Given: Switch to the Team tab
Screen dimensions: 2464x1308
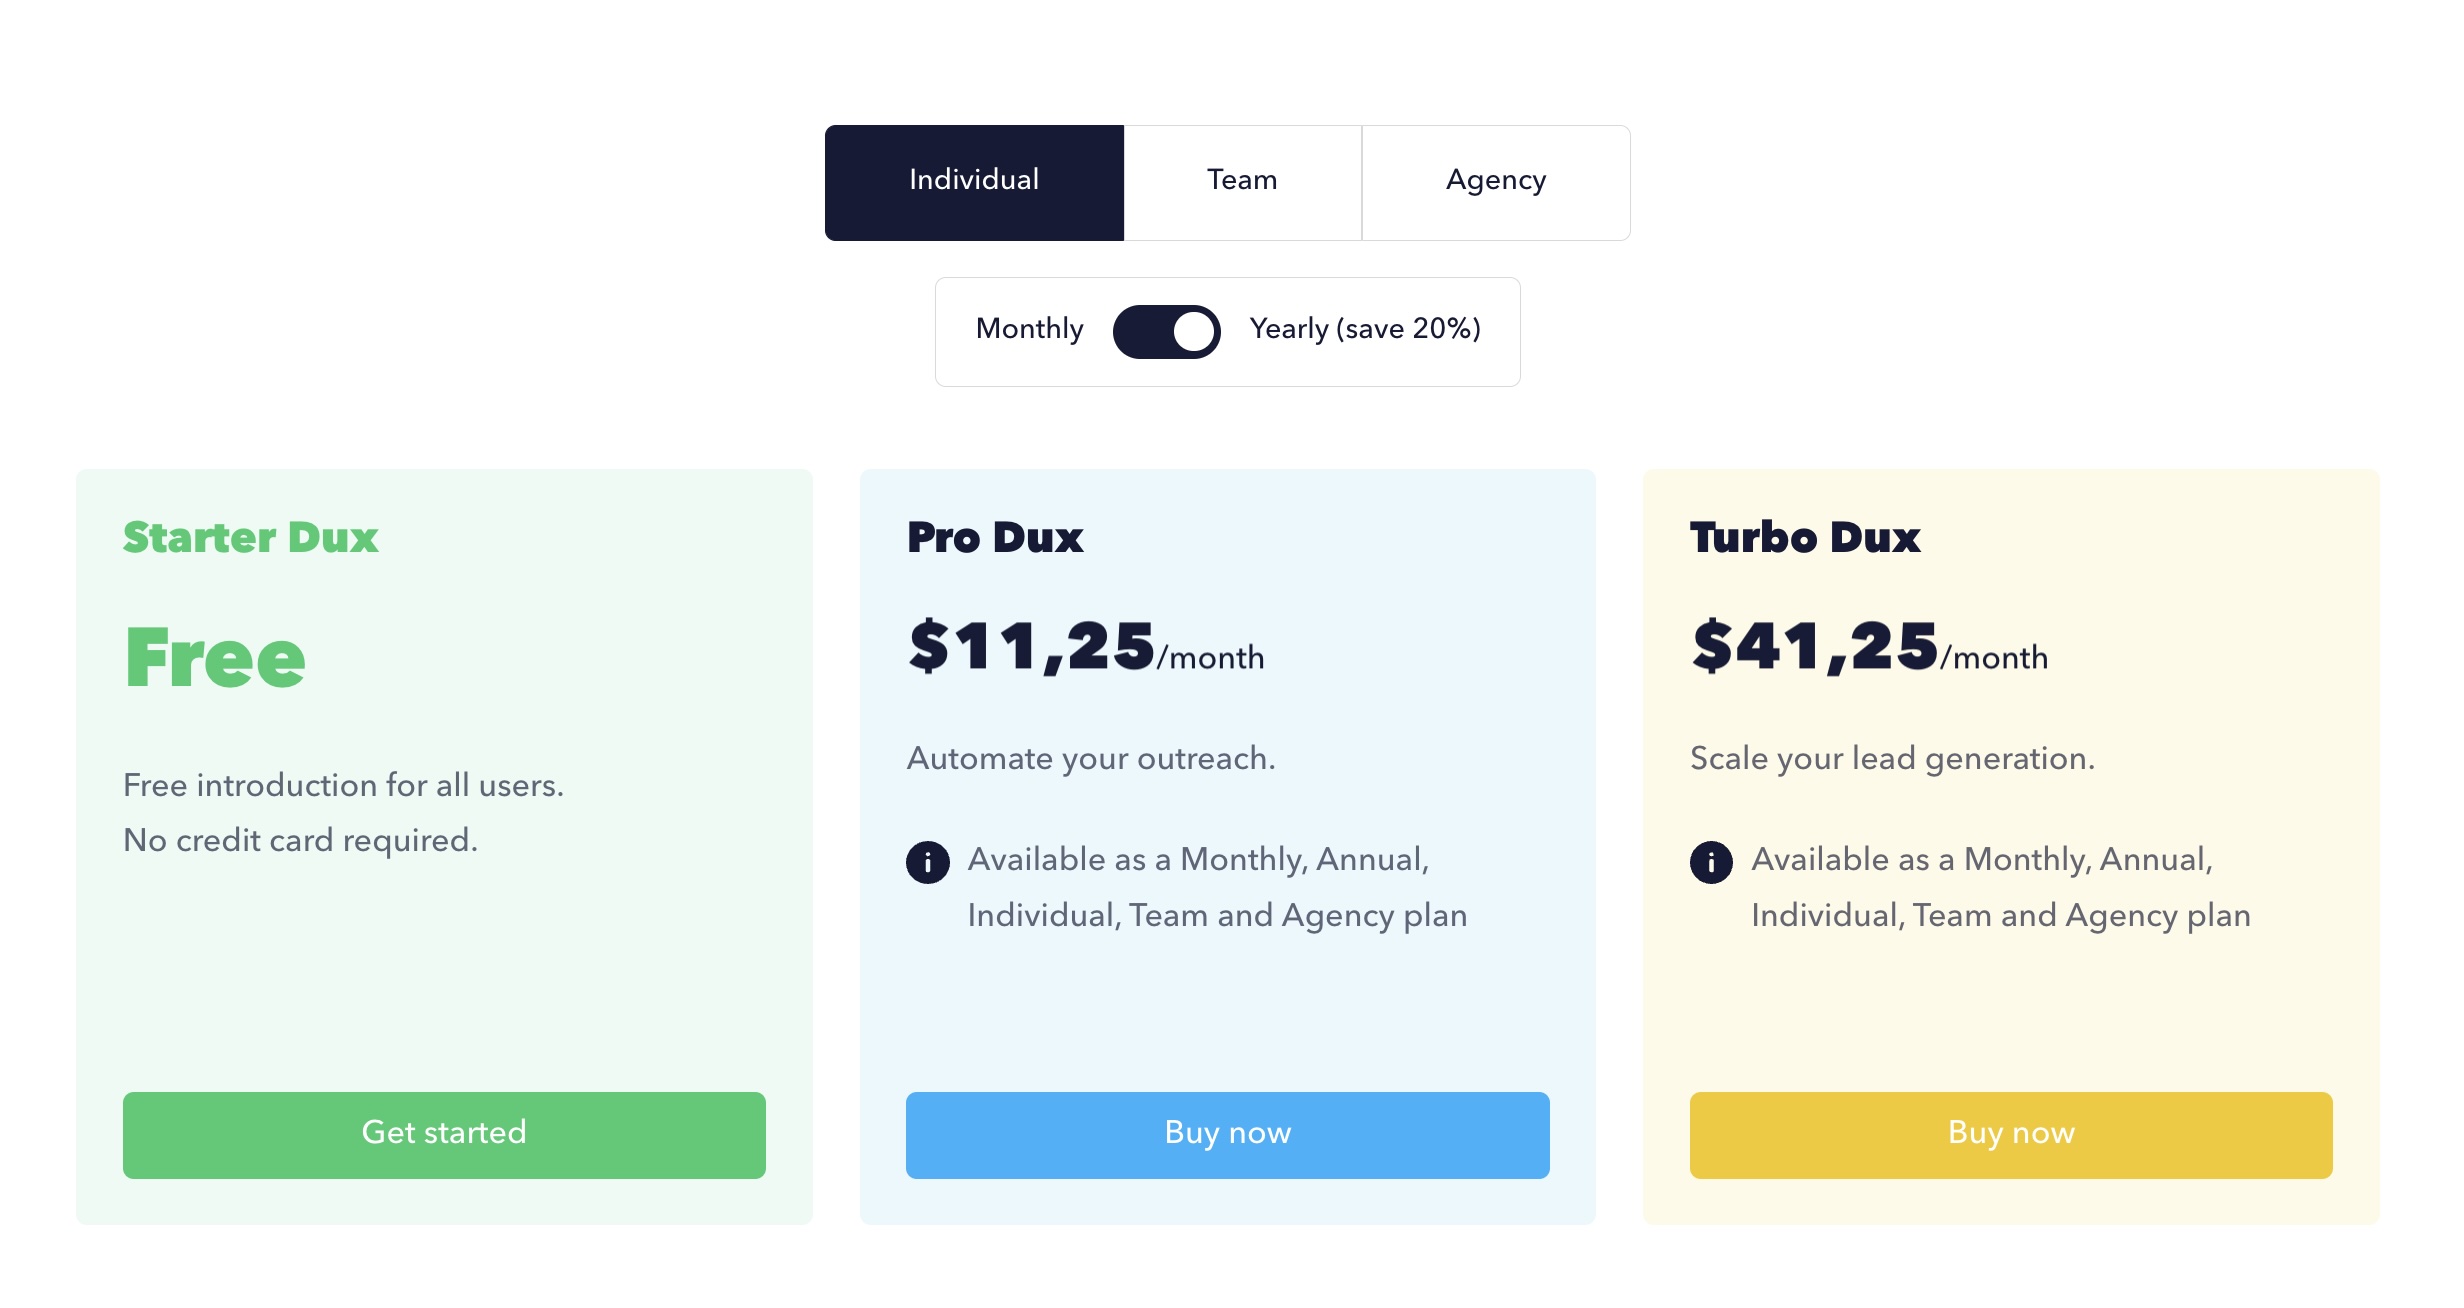Looking at the screenshot, I should pos(1242,182).
